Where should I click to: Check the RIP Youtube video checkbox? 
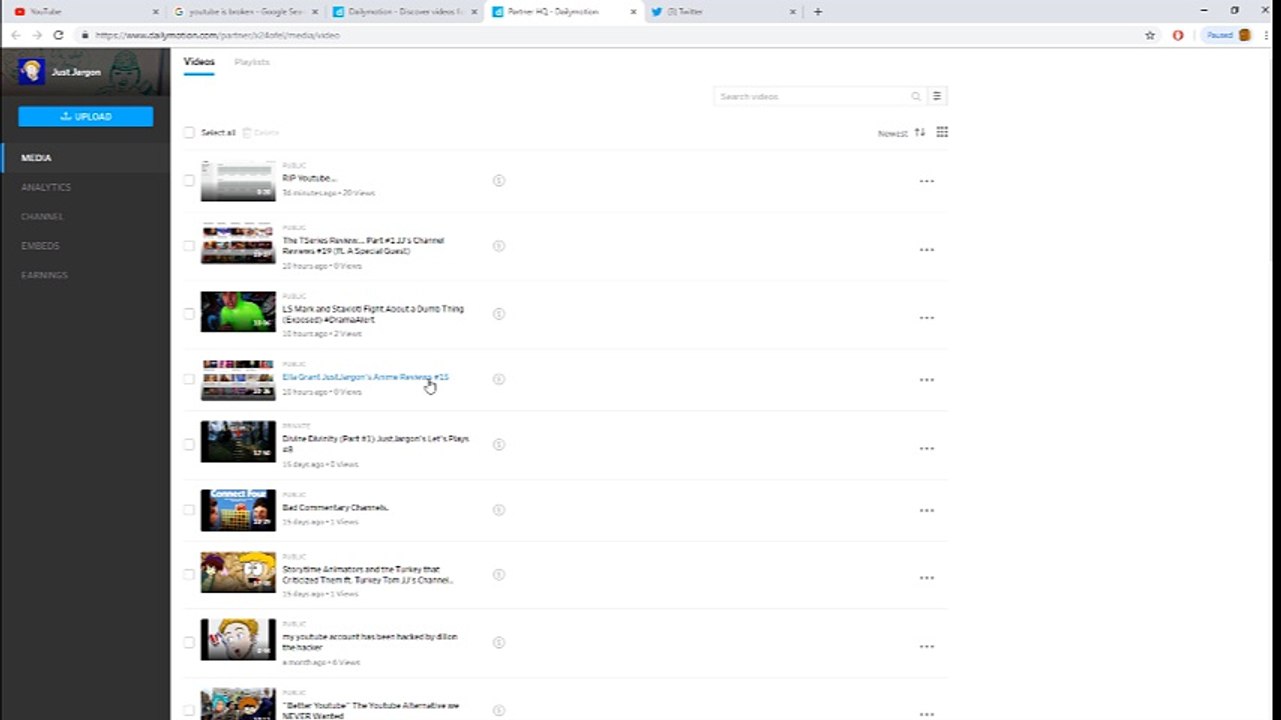click(189, 181)
